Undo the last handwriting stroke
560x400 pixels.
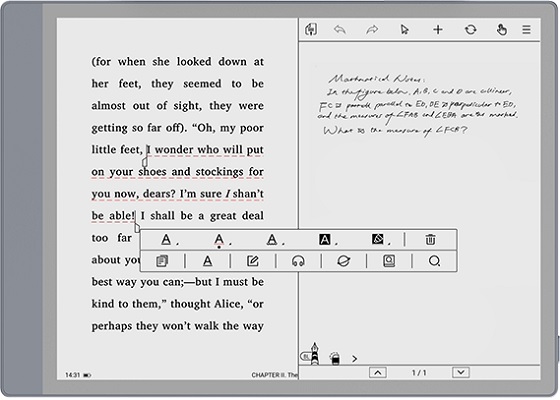click(340, 30)
